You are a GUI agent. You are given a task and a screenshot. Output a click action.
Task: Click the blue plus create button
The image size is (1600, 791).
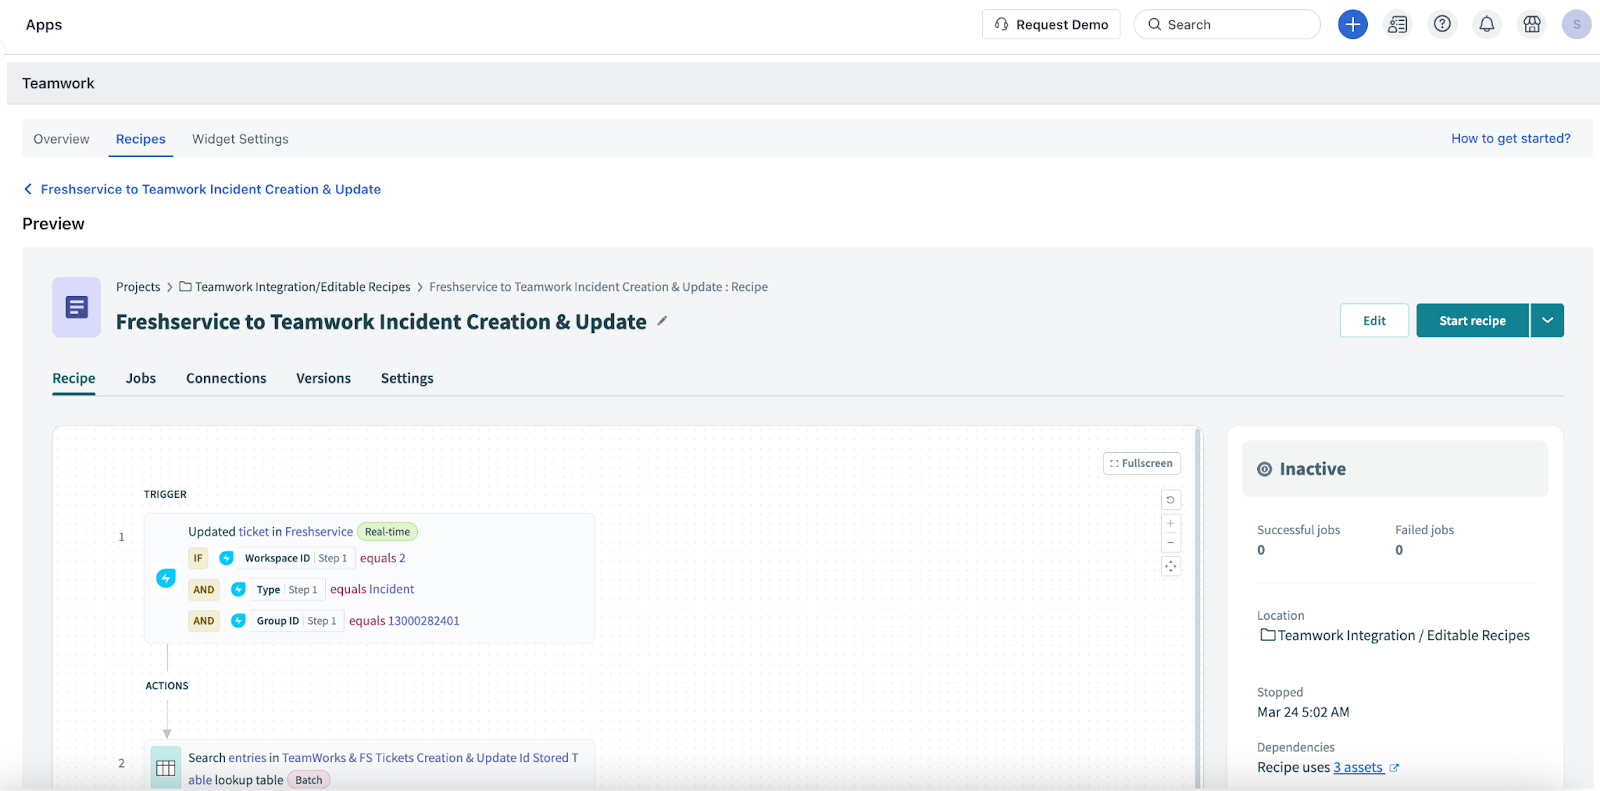click(1352, 25)
